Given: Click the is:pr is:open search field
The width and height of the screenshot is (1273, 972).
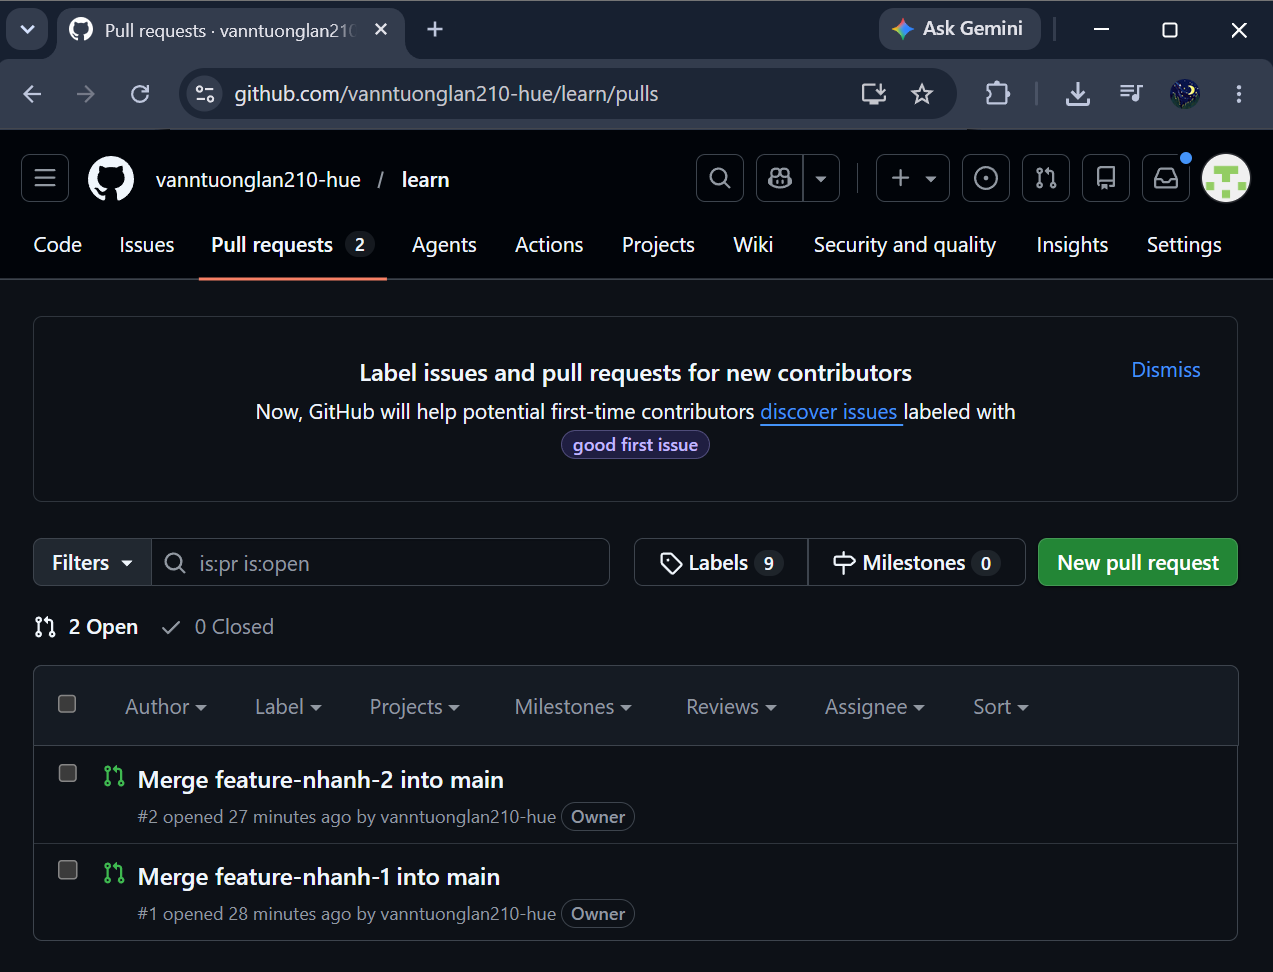Looking at the screenshot, I should click(x=380, y=562).
